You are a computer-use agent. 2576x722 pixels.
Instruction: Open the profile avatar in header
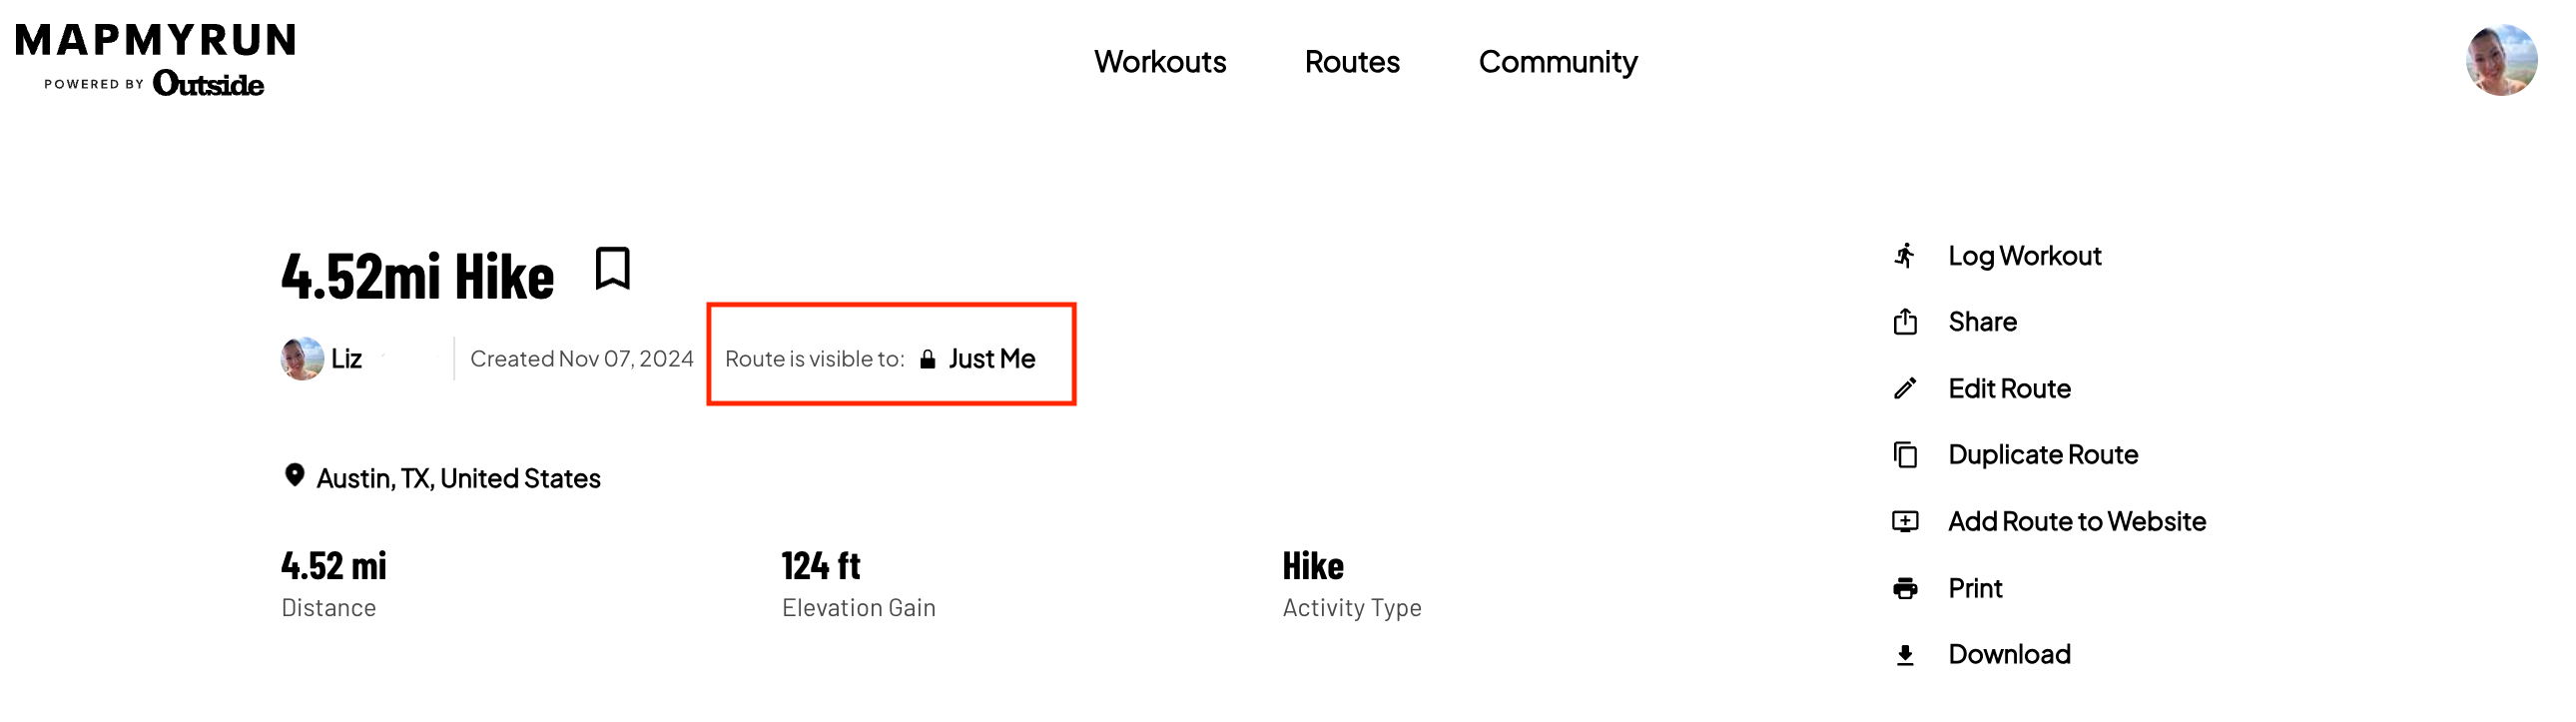coord(2500,60)
